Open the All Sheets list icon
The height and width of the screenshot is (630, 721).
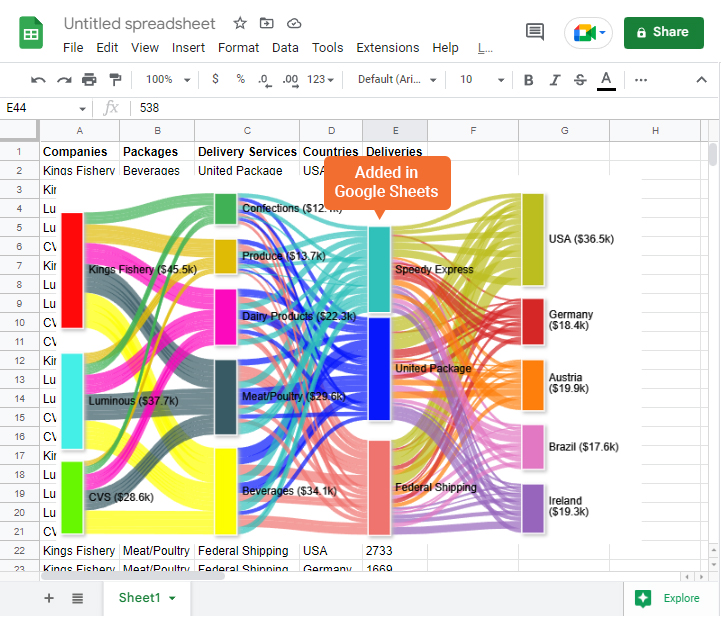pos(77,598)
